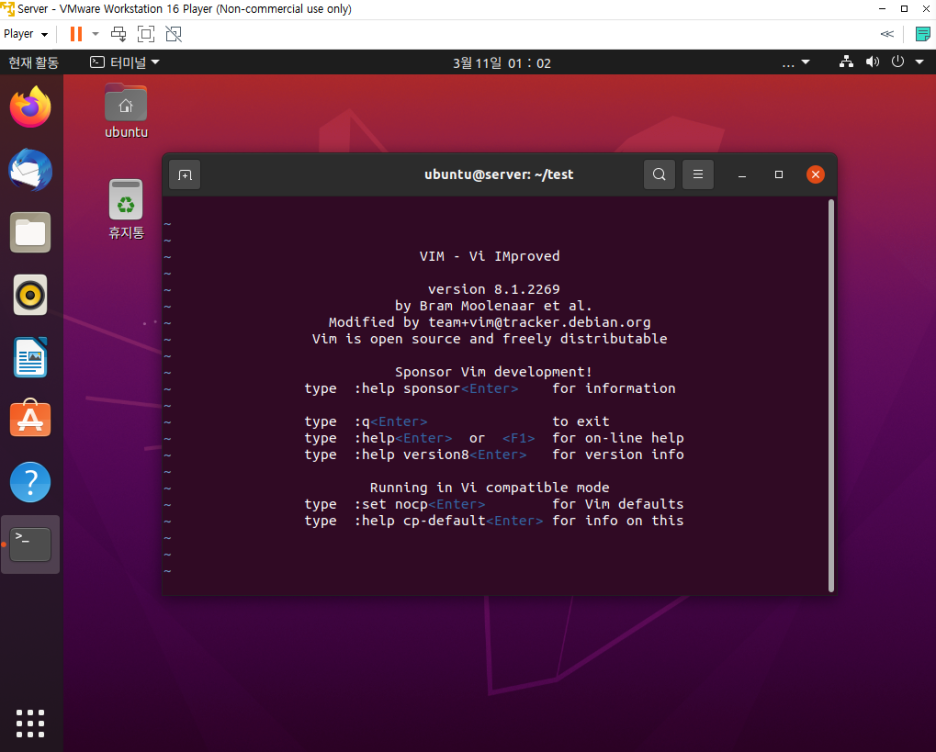Minimize the ubuntu@server terminal window
This screenshot has width=936, height=752.
[742, 175]
